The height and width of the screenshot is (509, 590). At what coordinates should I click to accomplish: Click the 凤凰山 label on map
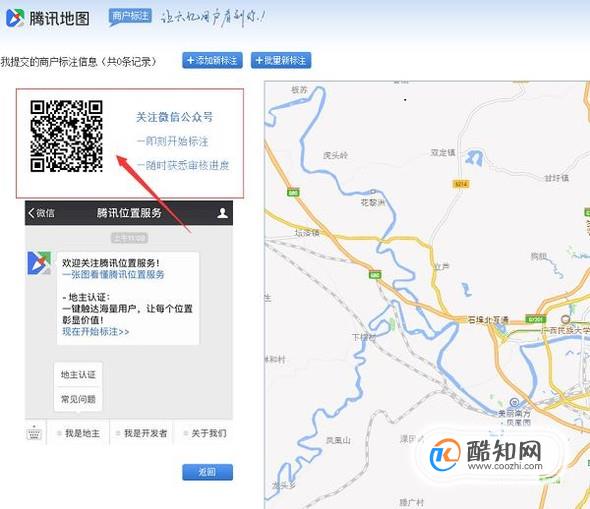[x=338, y=440]
